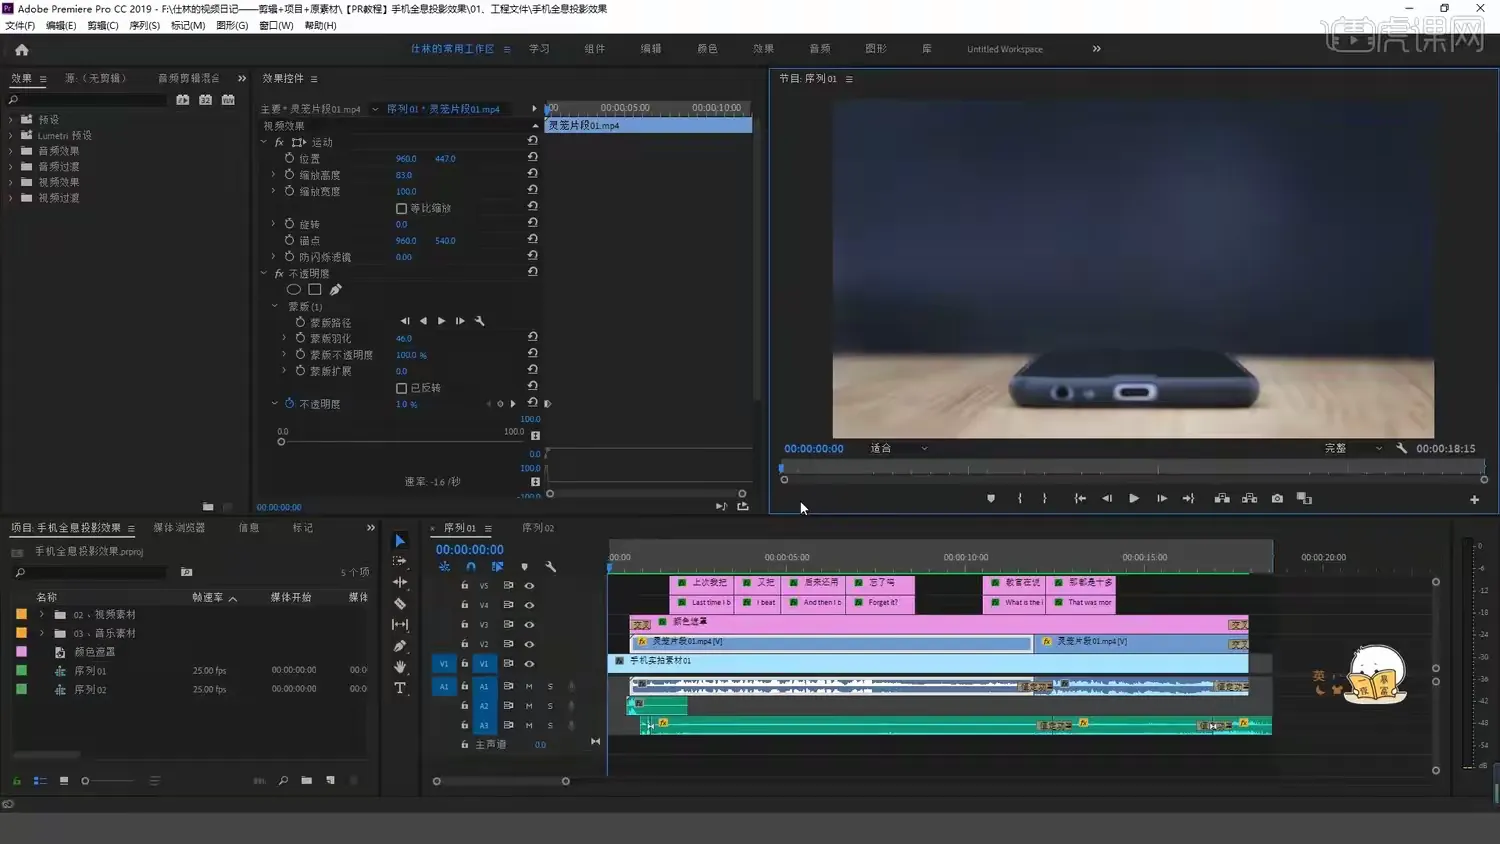The width and height of the screenshot is (1500, 844).
Task: Create ellipse mask under 不透明度
Action: [294, 290]
